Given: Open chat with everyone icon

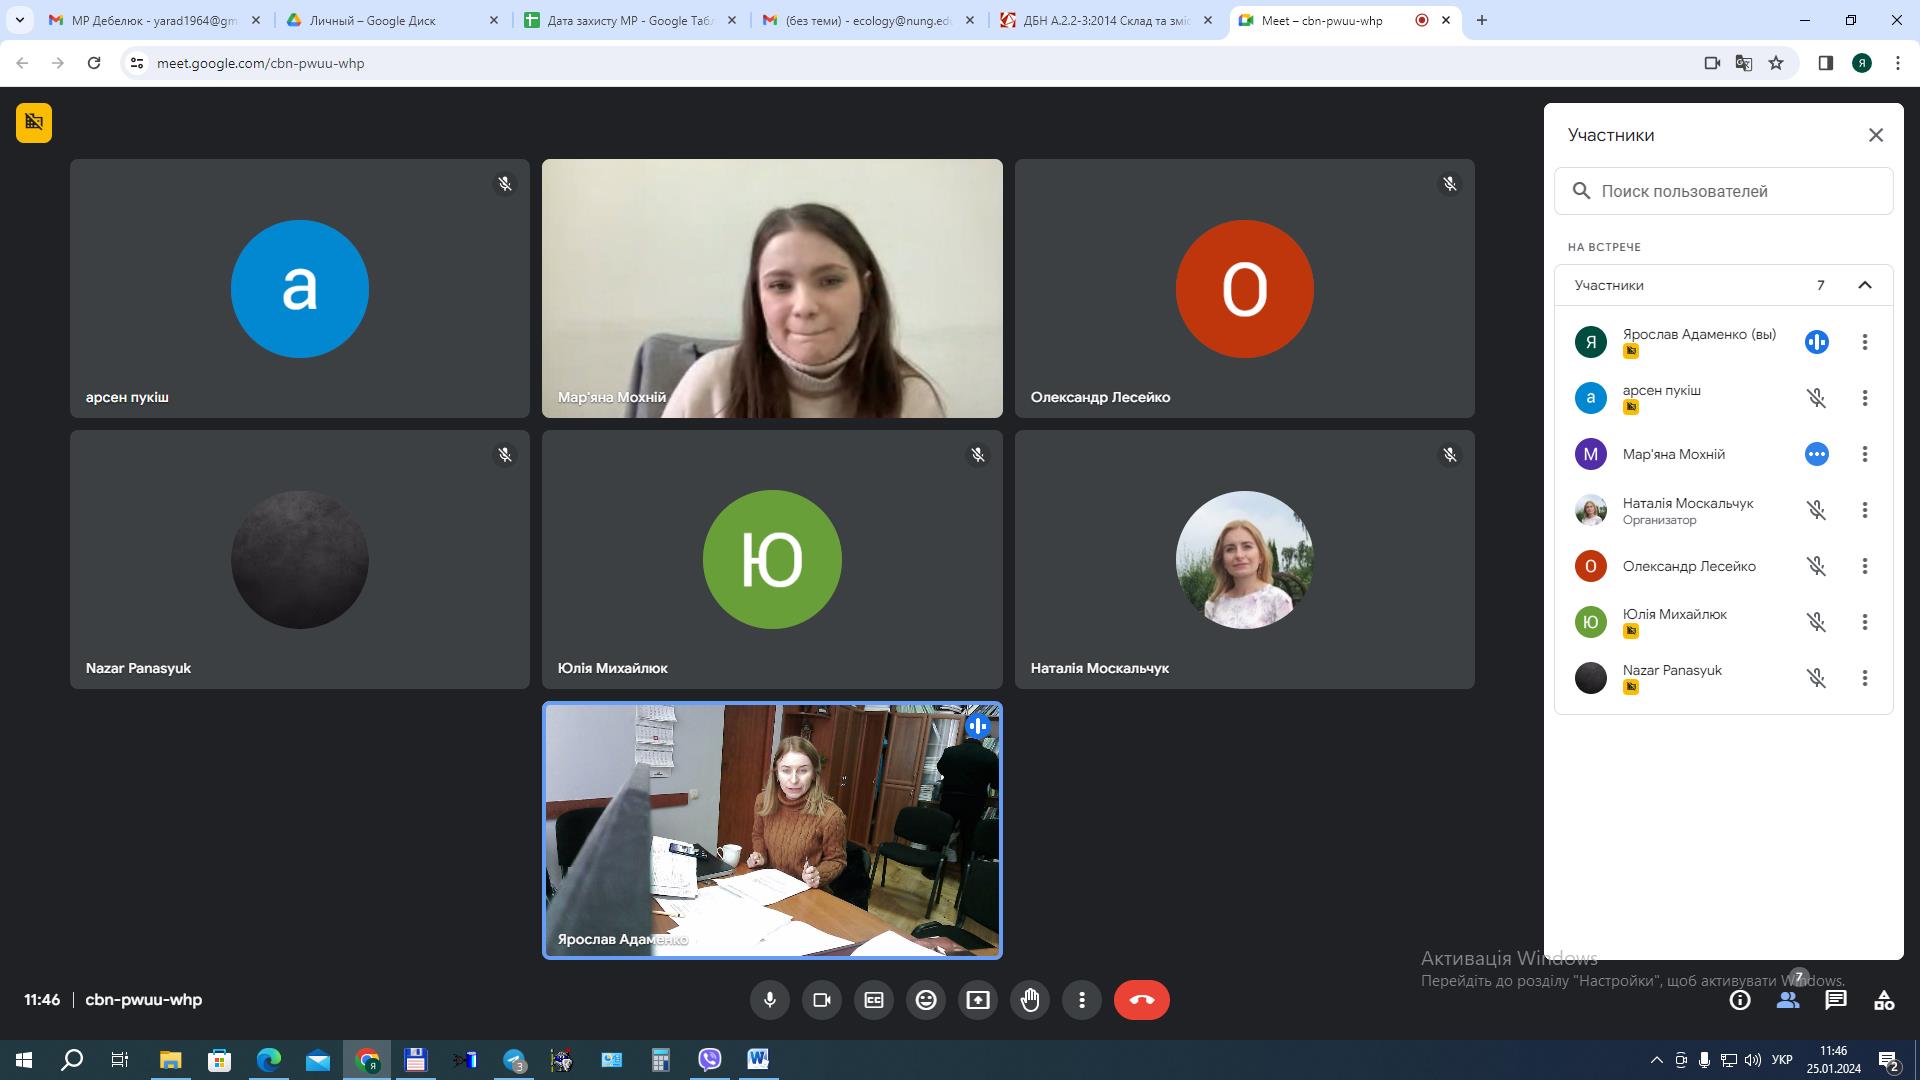Looking at the screenshot, I should pyautogui.click(x=1836, y=1000).
